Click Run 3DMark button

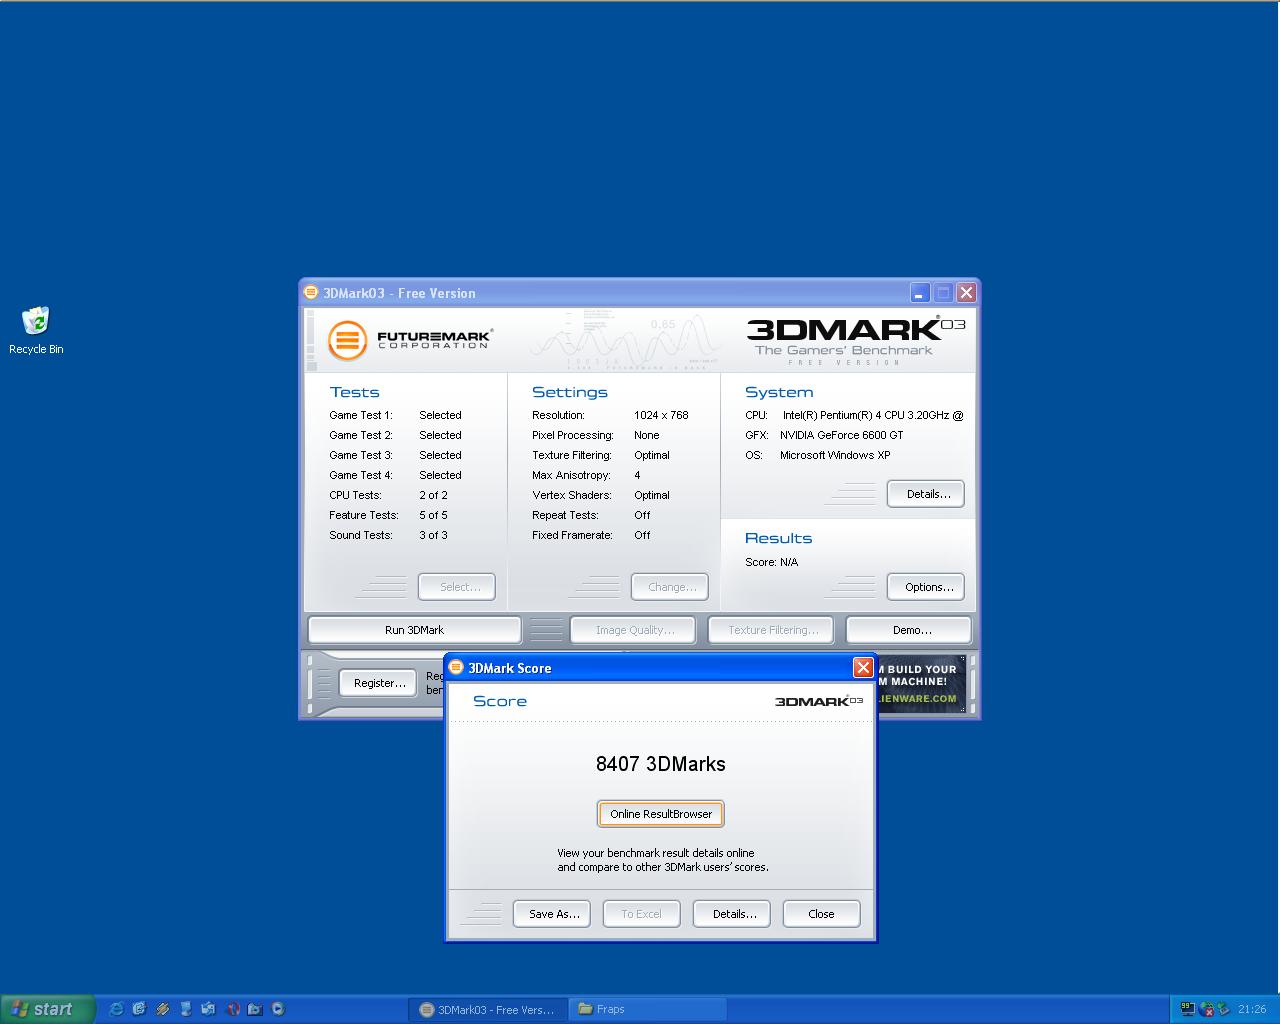click(x=414, y=630)
